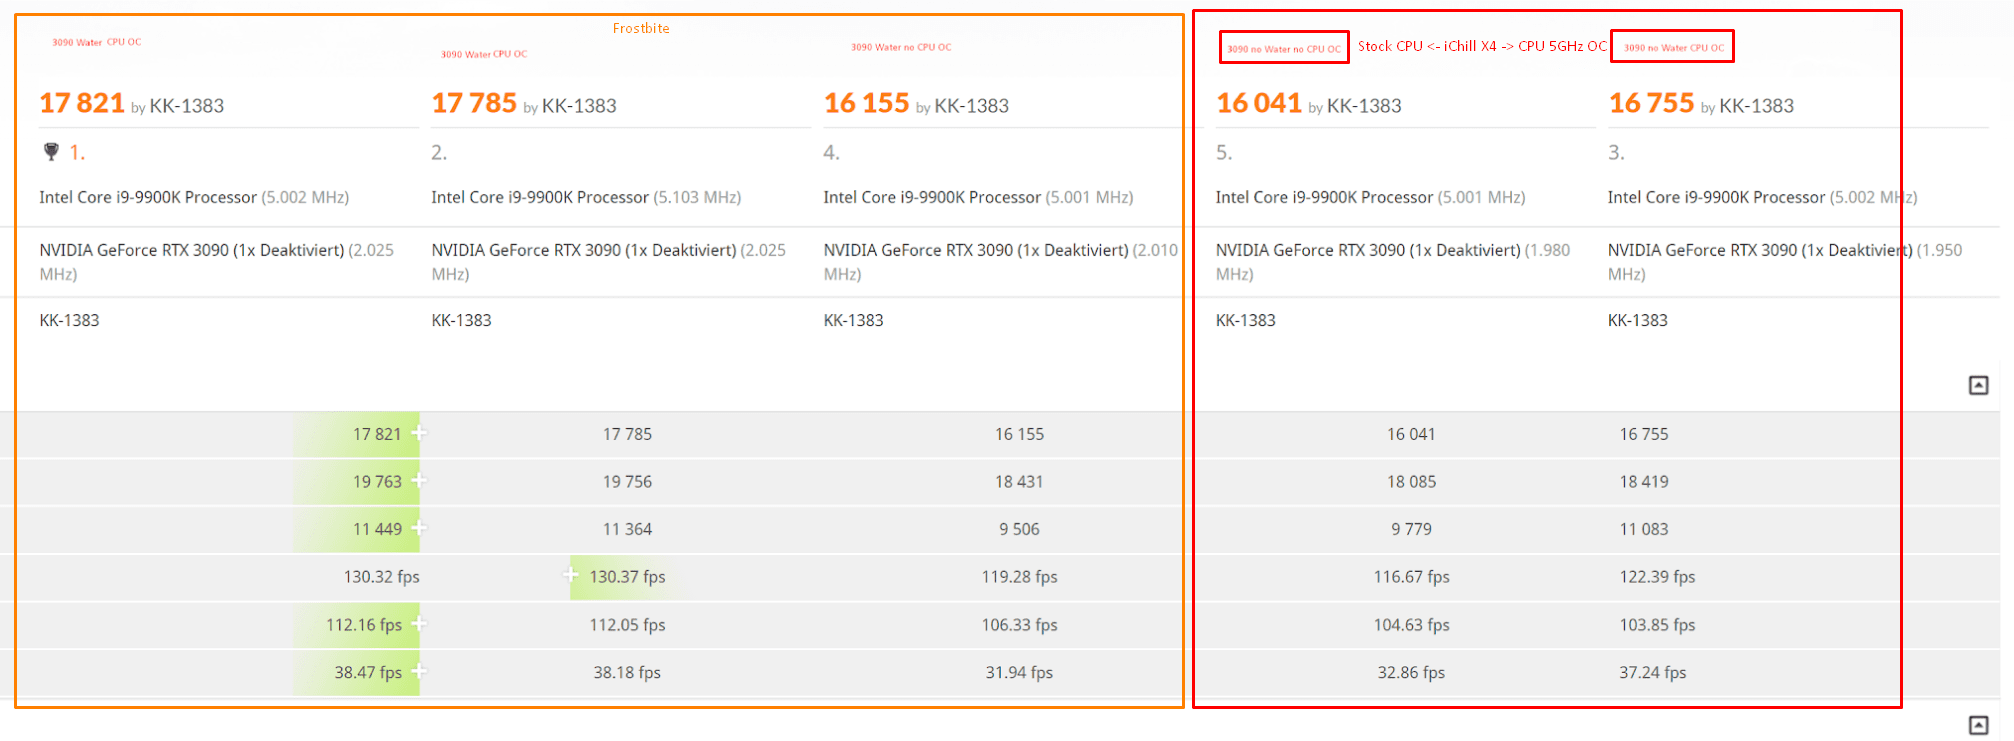
Task: Click the 119.28 fps cell
Action: [1019, 576]
